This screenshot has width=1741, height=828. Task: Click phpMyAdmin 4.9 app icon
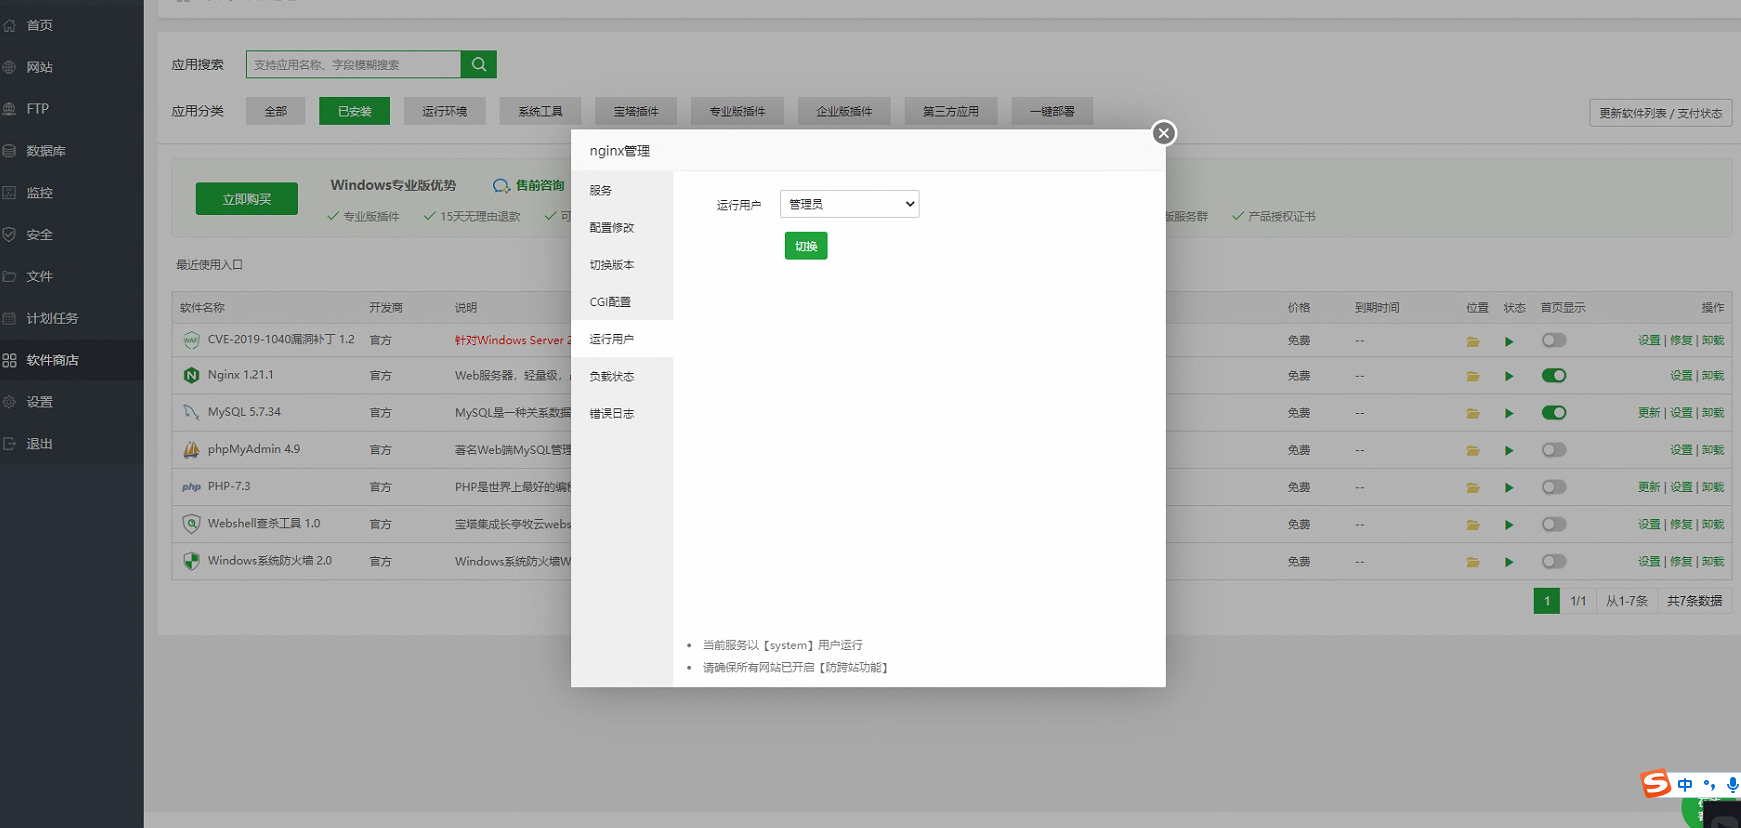point(191,450)
